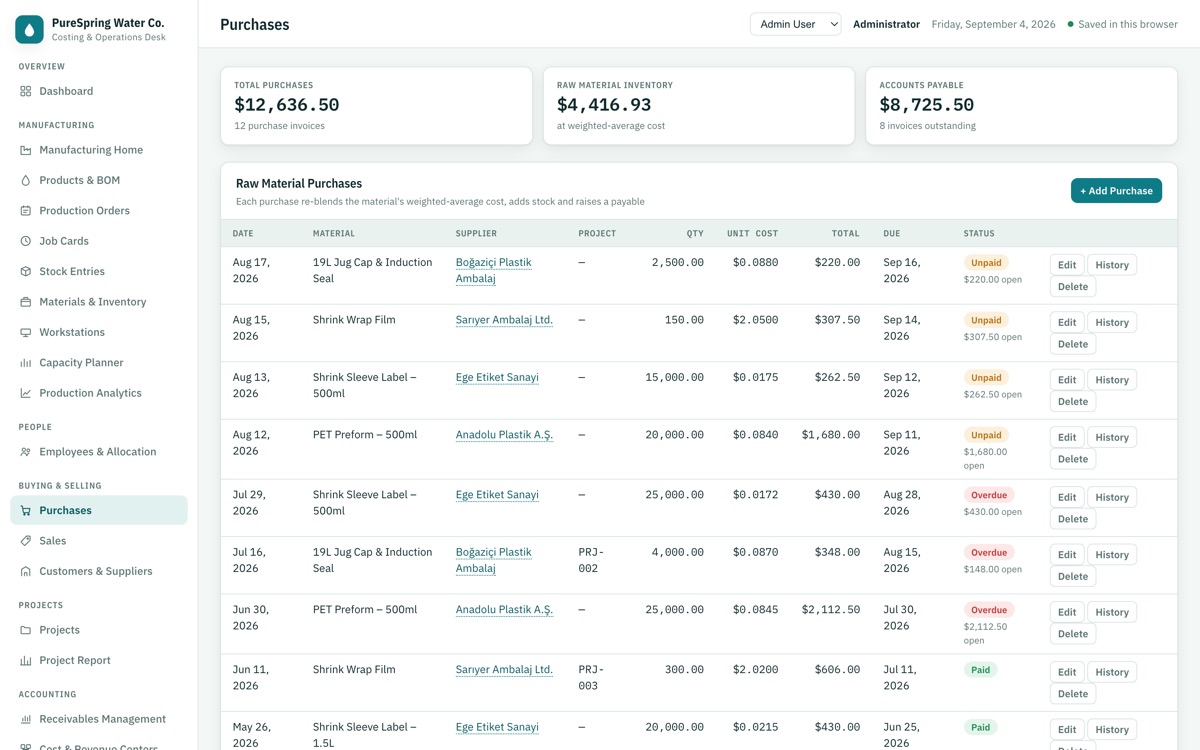Navigate to Sales page

[99, 541]
